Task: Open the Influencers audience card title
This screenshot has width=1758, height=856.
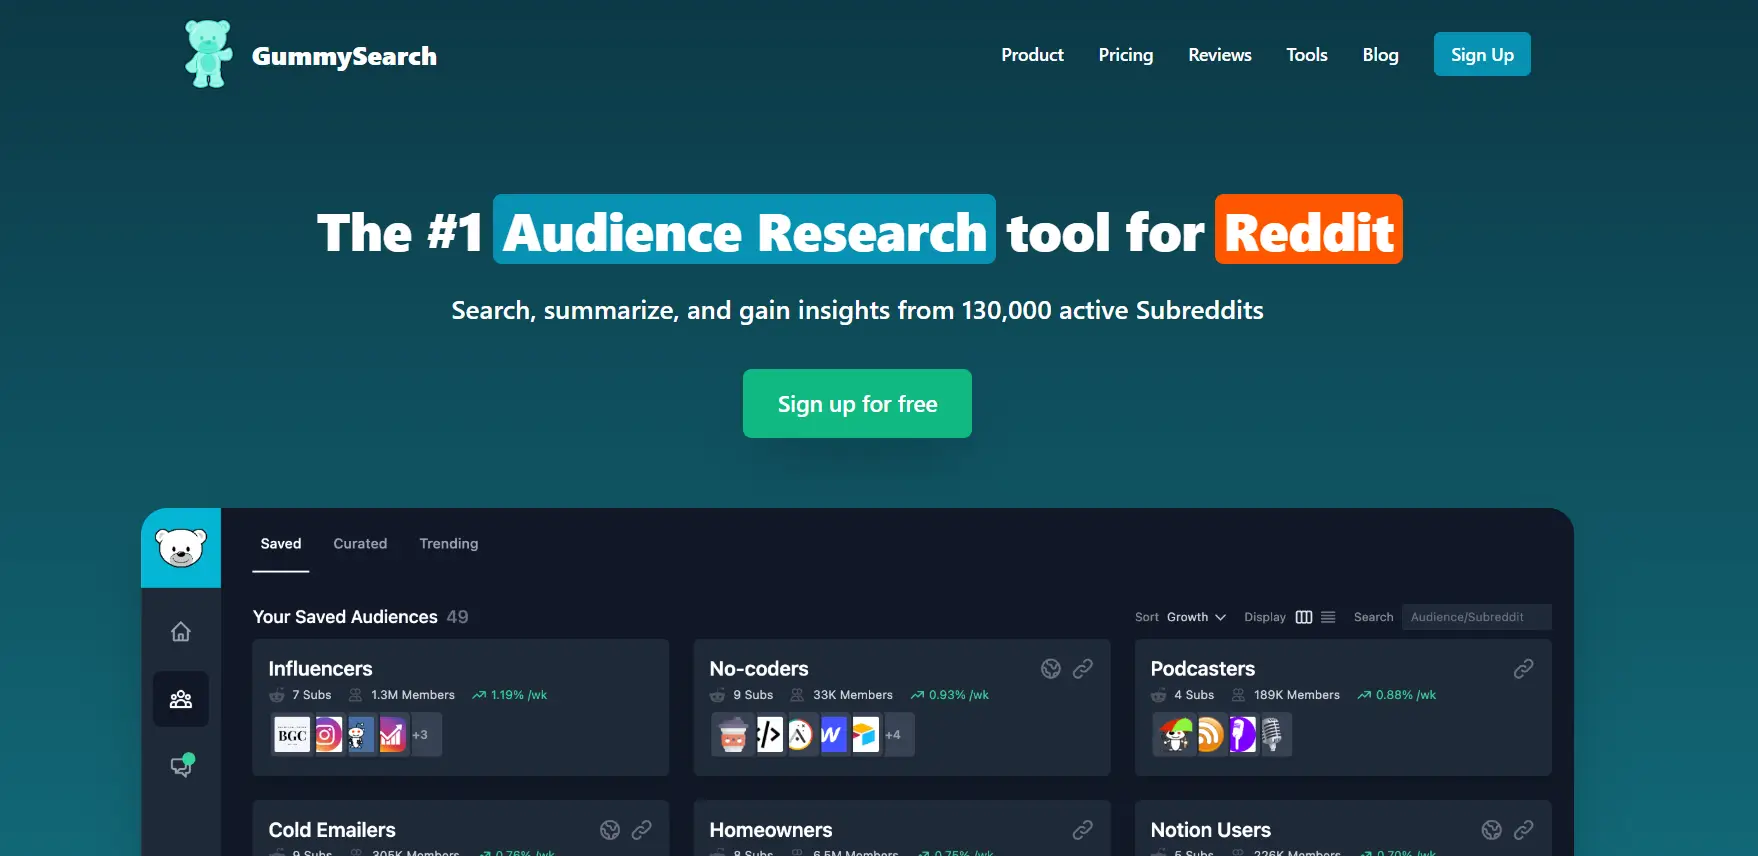Action: (320, 669)
